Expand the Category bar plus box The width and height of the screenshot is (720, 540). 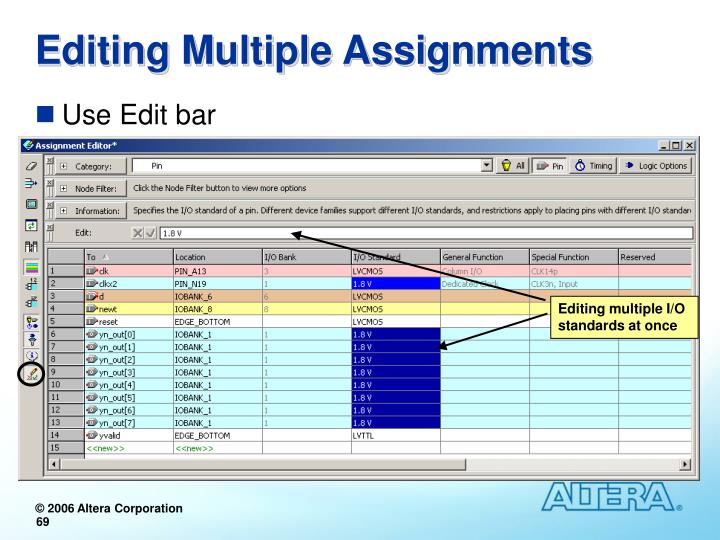[63, 166]
